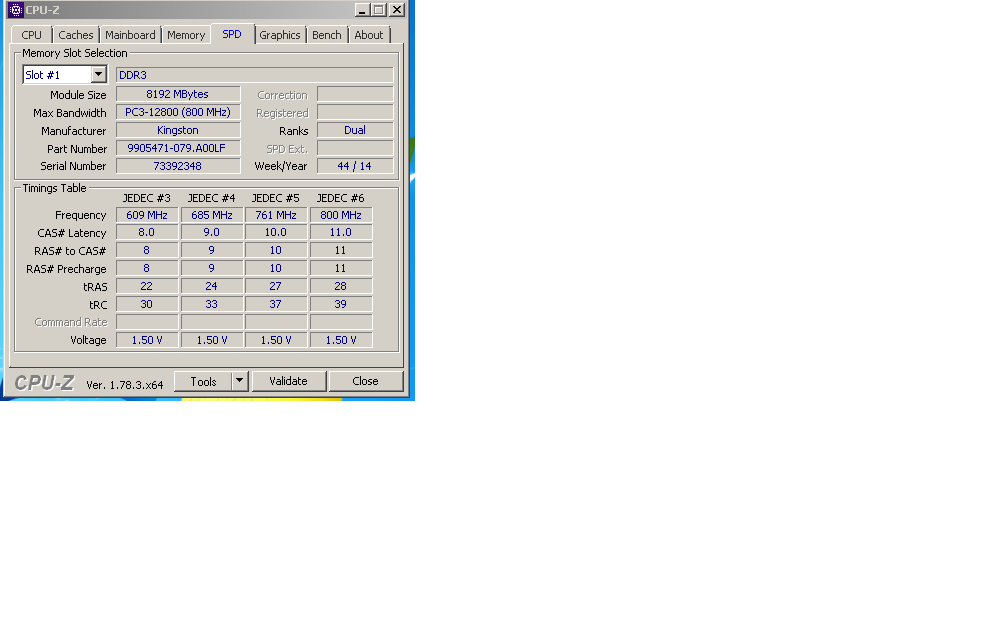Image resolution: width=1008 pixels, height=630 pixels.
Task: Click the 761 MHz frequency cell
Action: click(x=276, y=215)
